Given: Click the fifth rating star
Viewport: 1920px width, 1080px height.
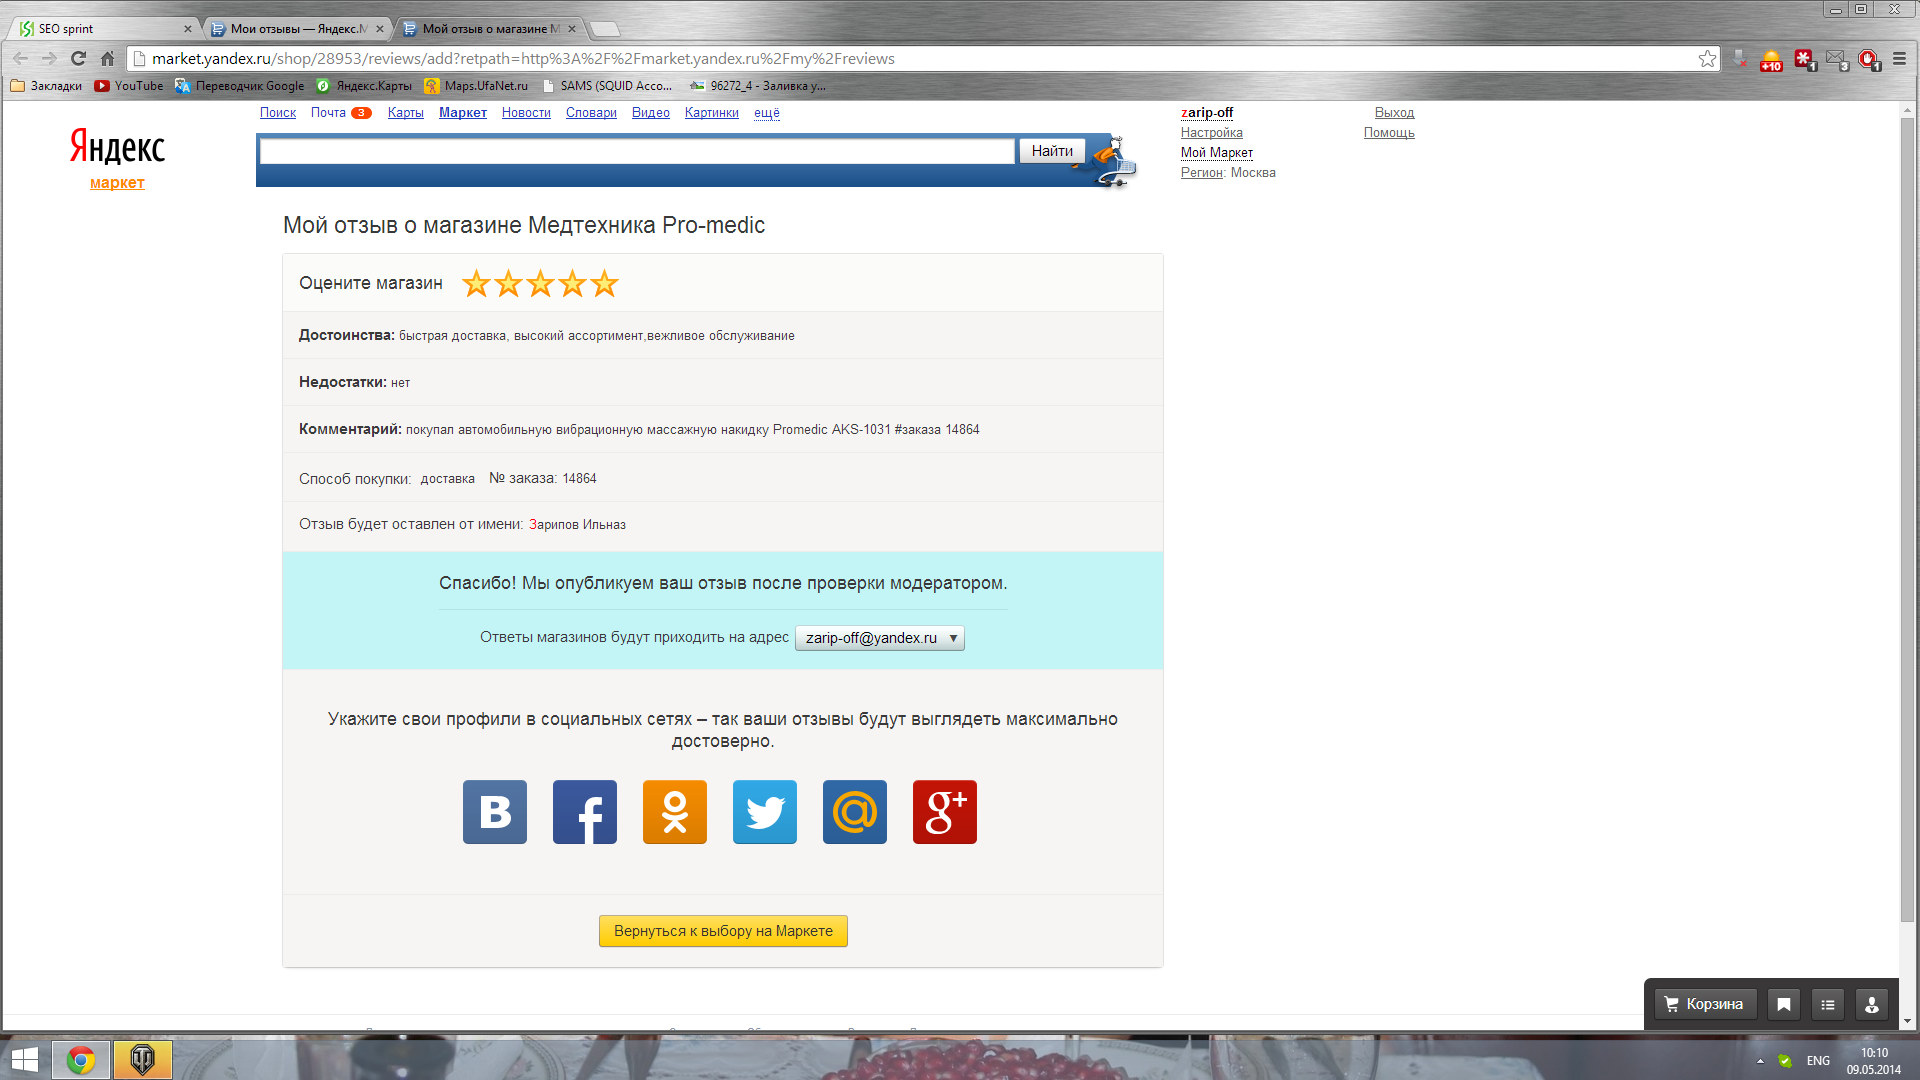Looking at the screenshot, I should click(604, 284).
